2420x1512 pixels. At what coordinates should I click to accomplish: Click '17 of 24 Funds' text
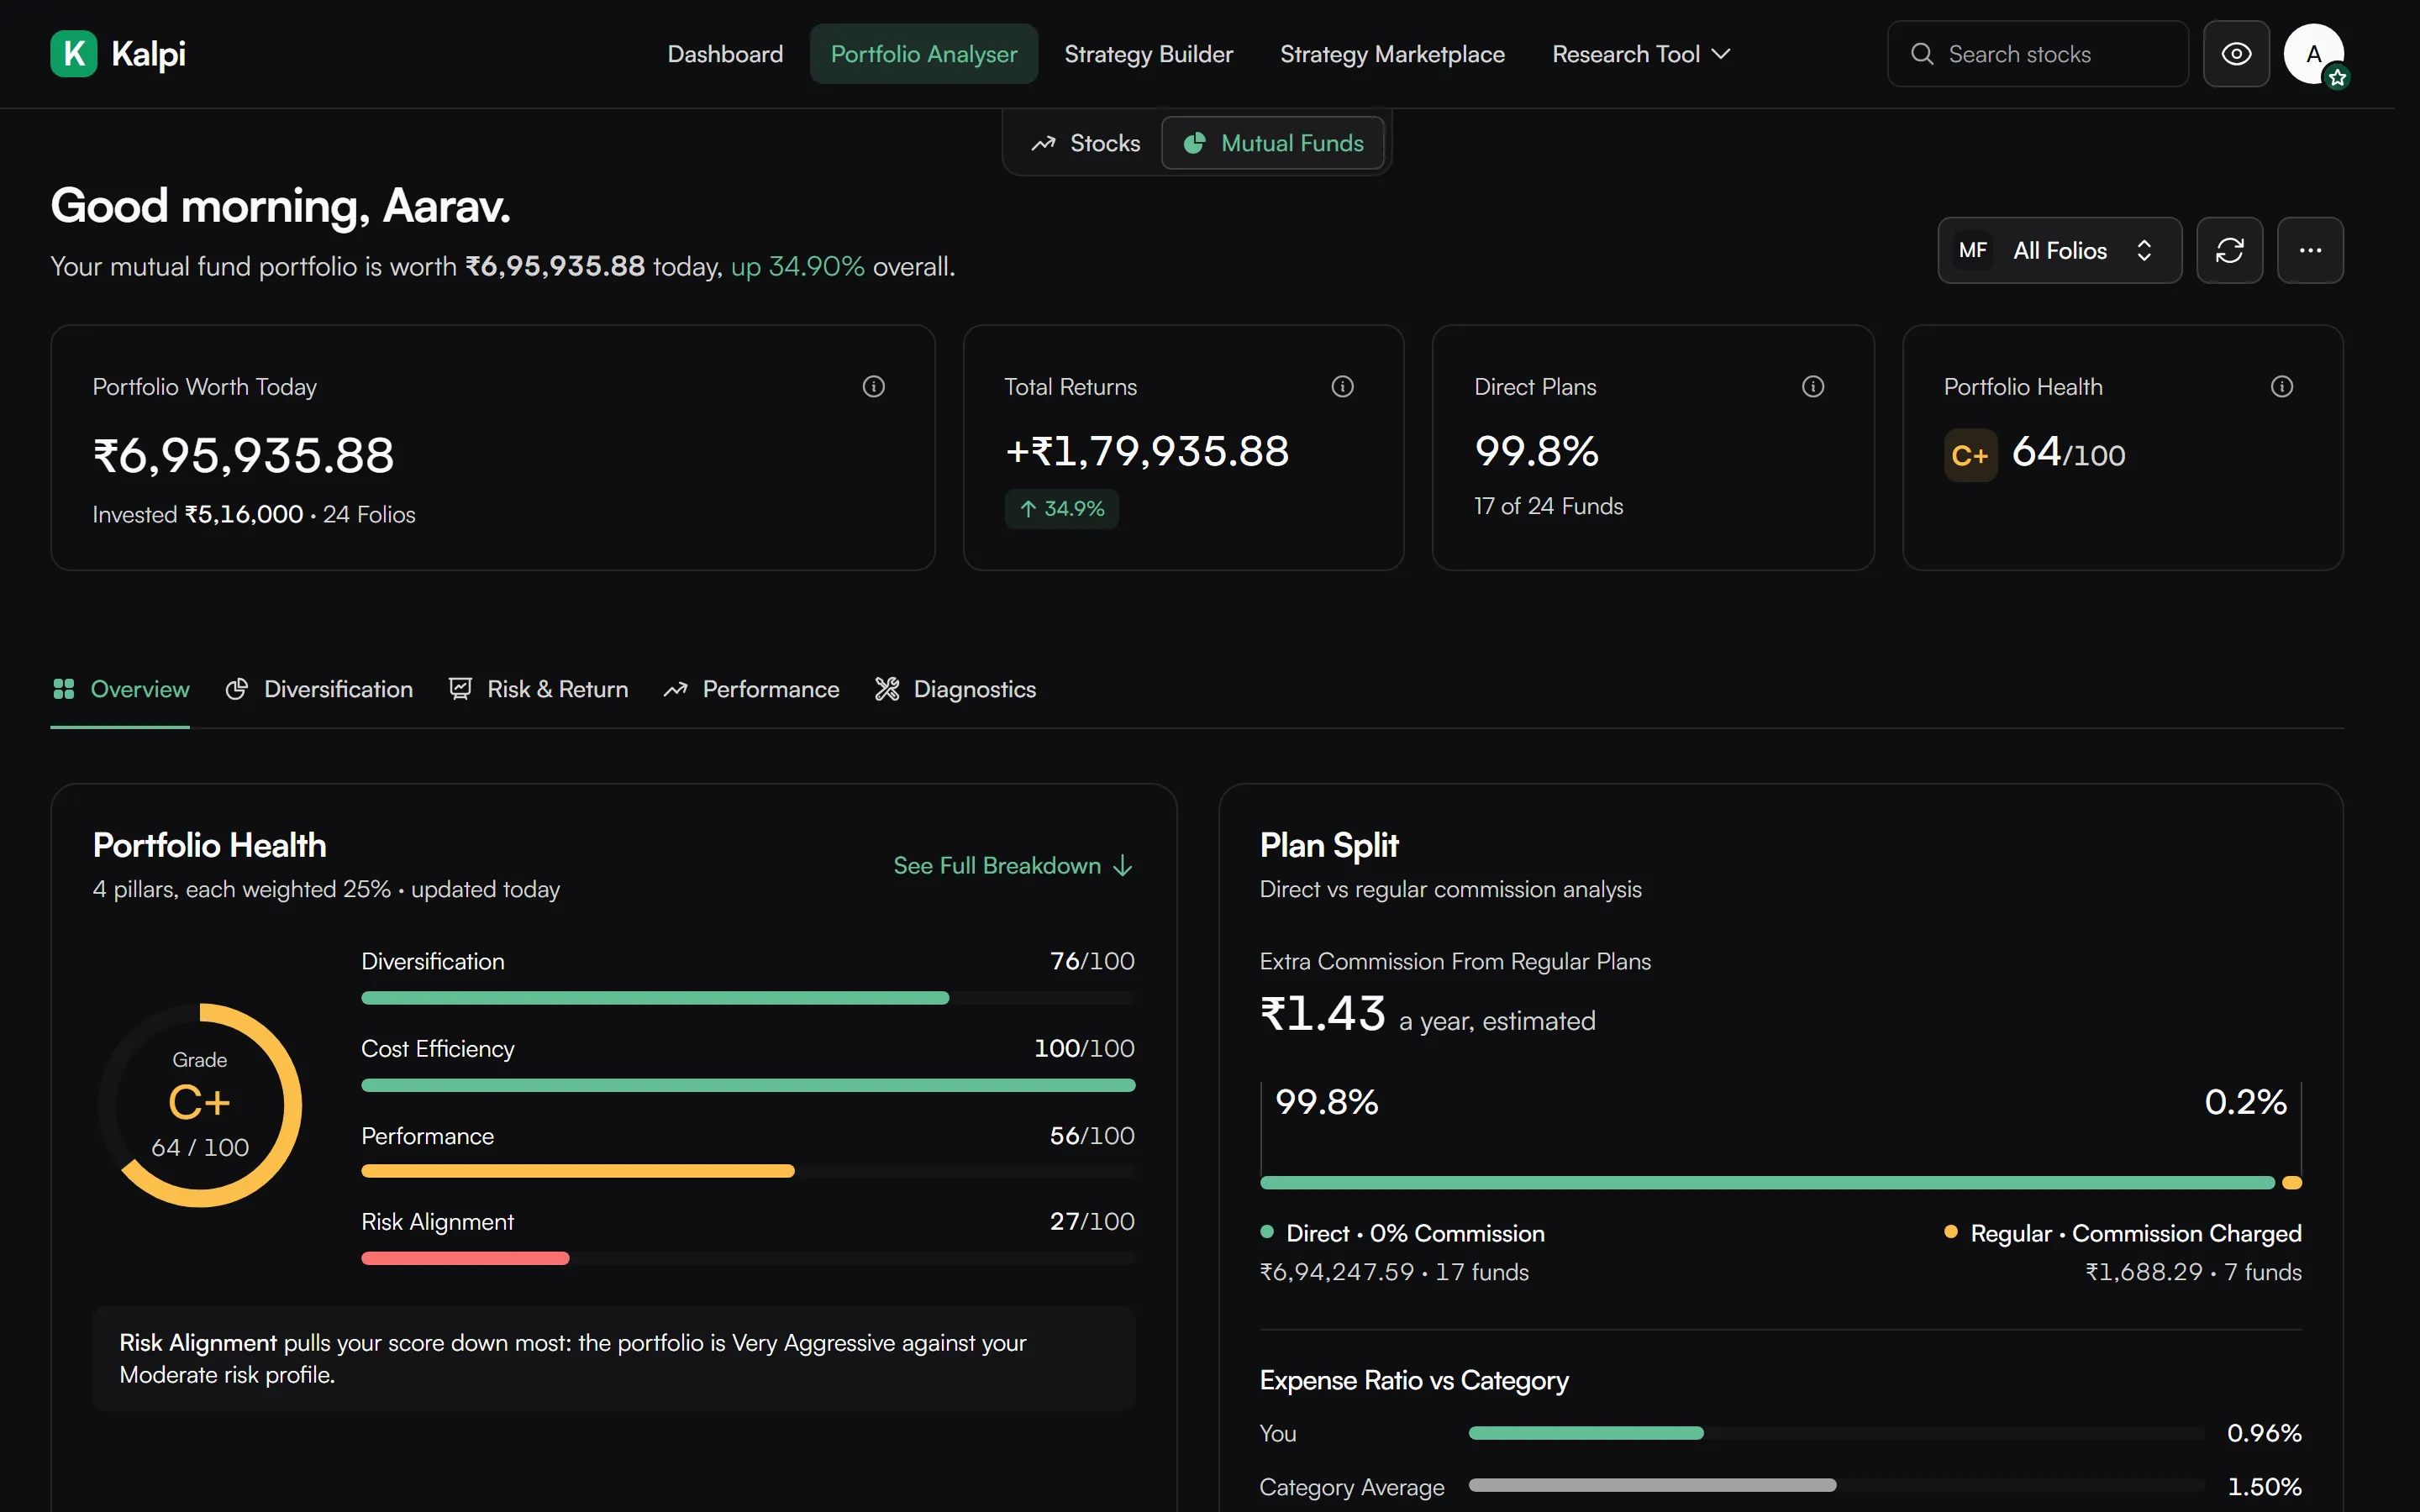(x=1548, y=506)
